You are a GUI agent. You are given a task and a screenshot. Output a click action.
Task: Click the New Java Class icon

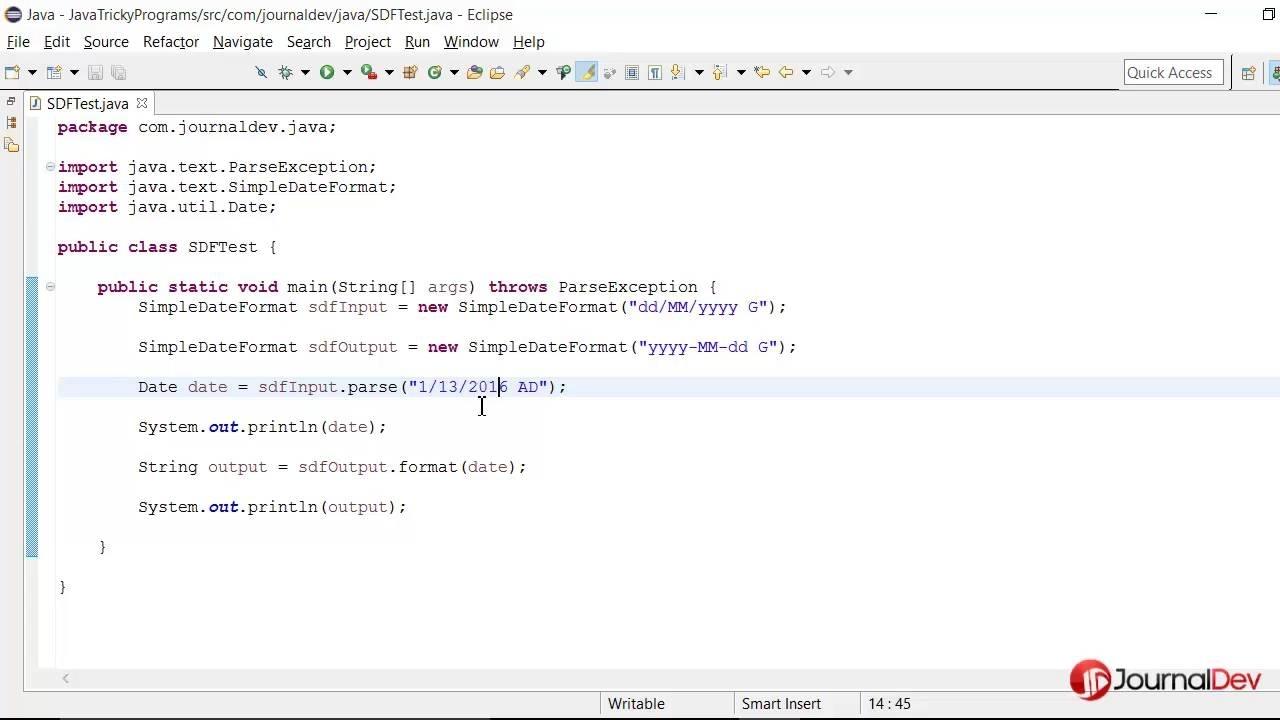tap(434, 72)
